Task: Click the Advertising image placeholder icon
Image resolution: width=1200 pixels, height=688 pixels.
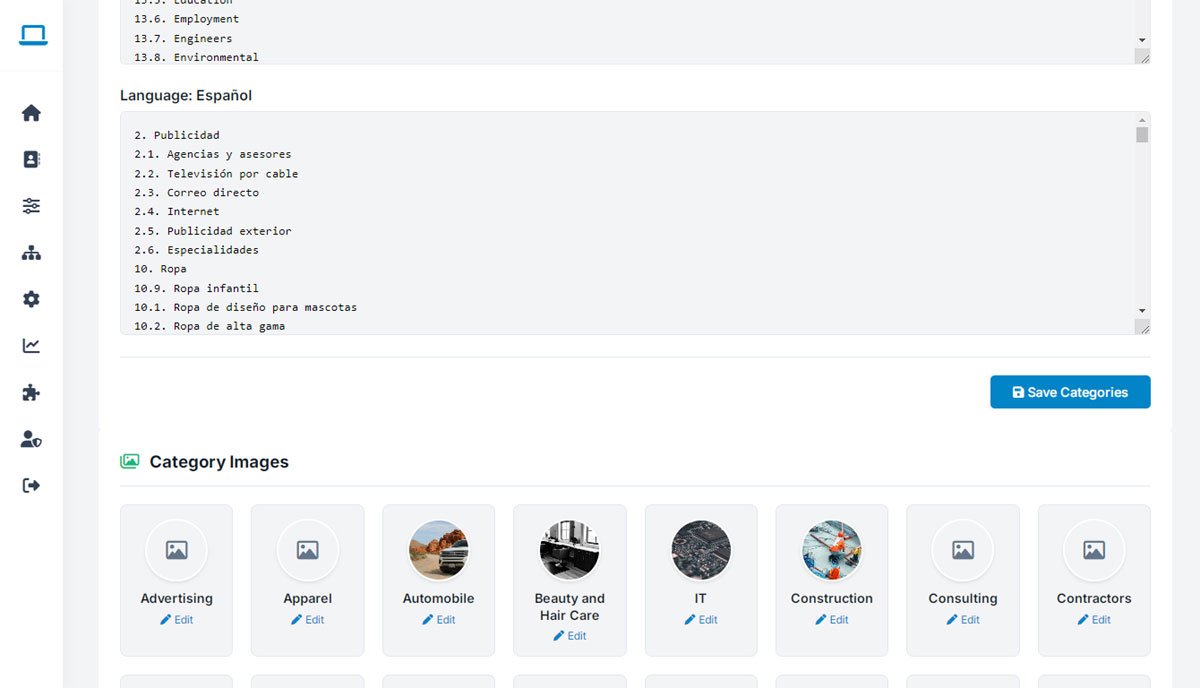Action: [176, 550]
